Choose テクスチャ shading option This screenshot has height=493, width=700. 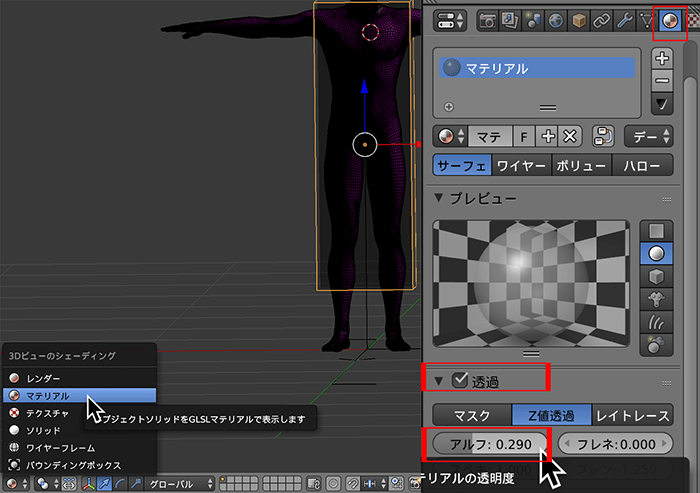[49, 413]
